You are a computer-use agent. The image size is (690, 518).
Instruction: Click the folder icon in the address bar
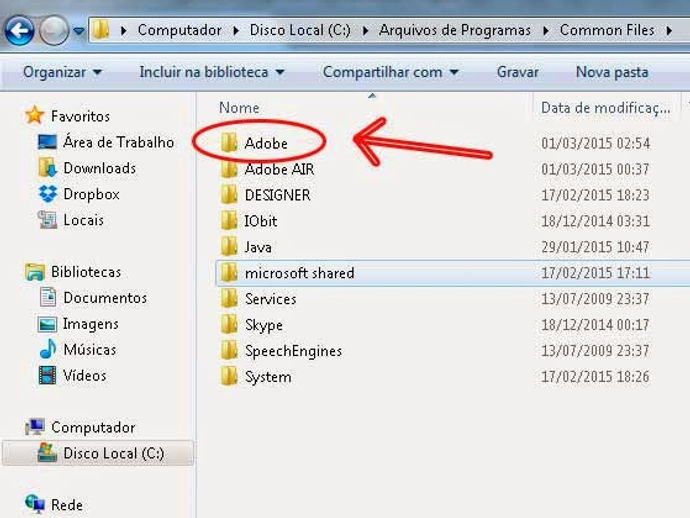[101, 30]
